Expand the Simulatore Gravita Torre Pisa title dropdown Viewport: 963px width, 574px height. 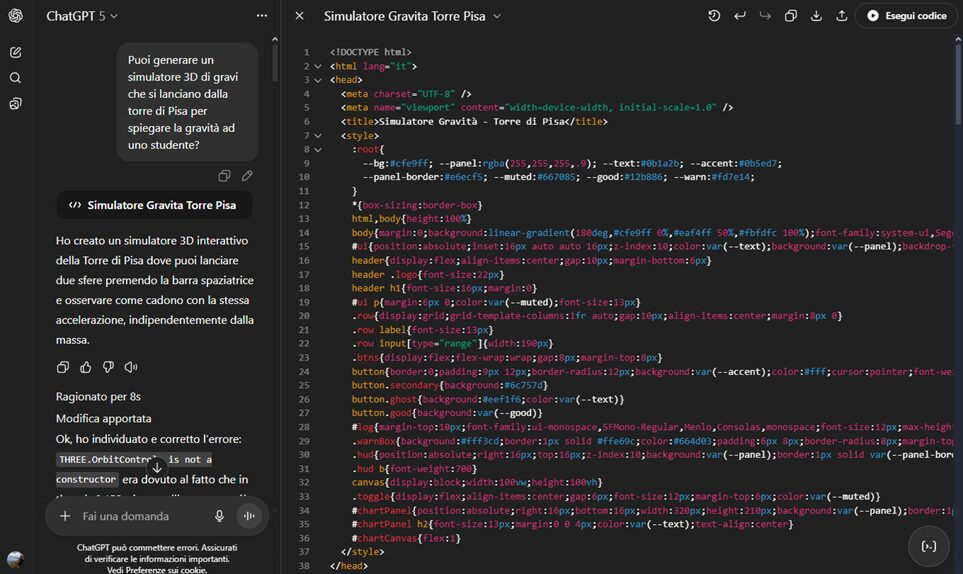[x=497, y=17]
